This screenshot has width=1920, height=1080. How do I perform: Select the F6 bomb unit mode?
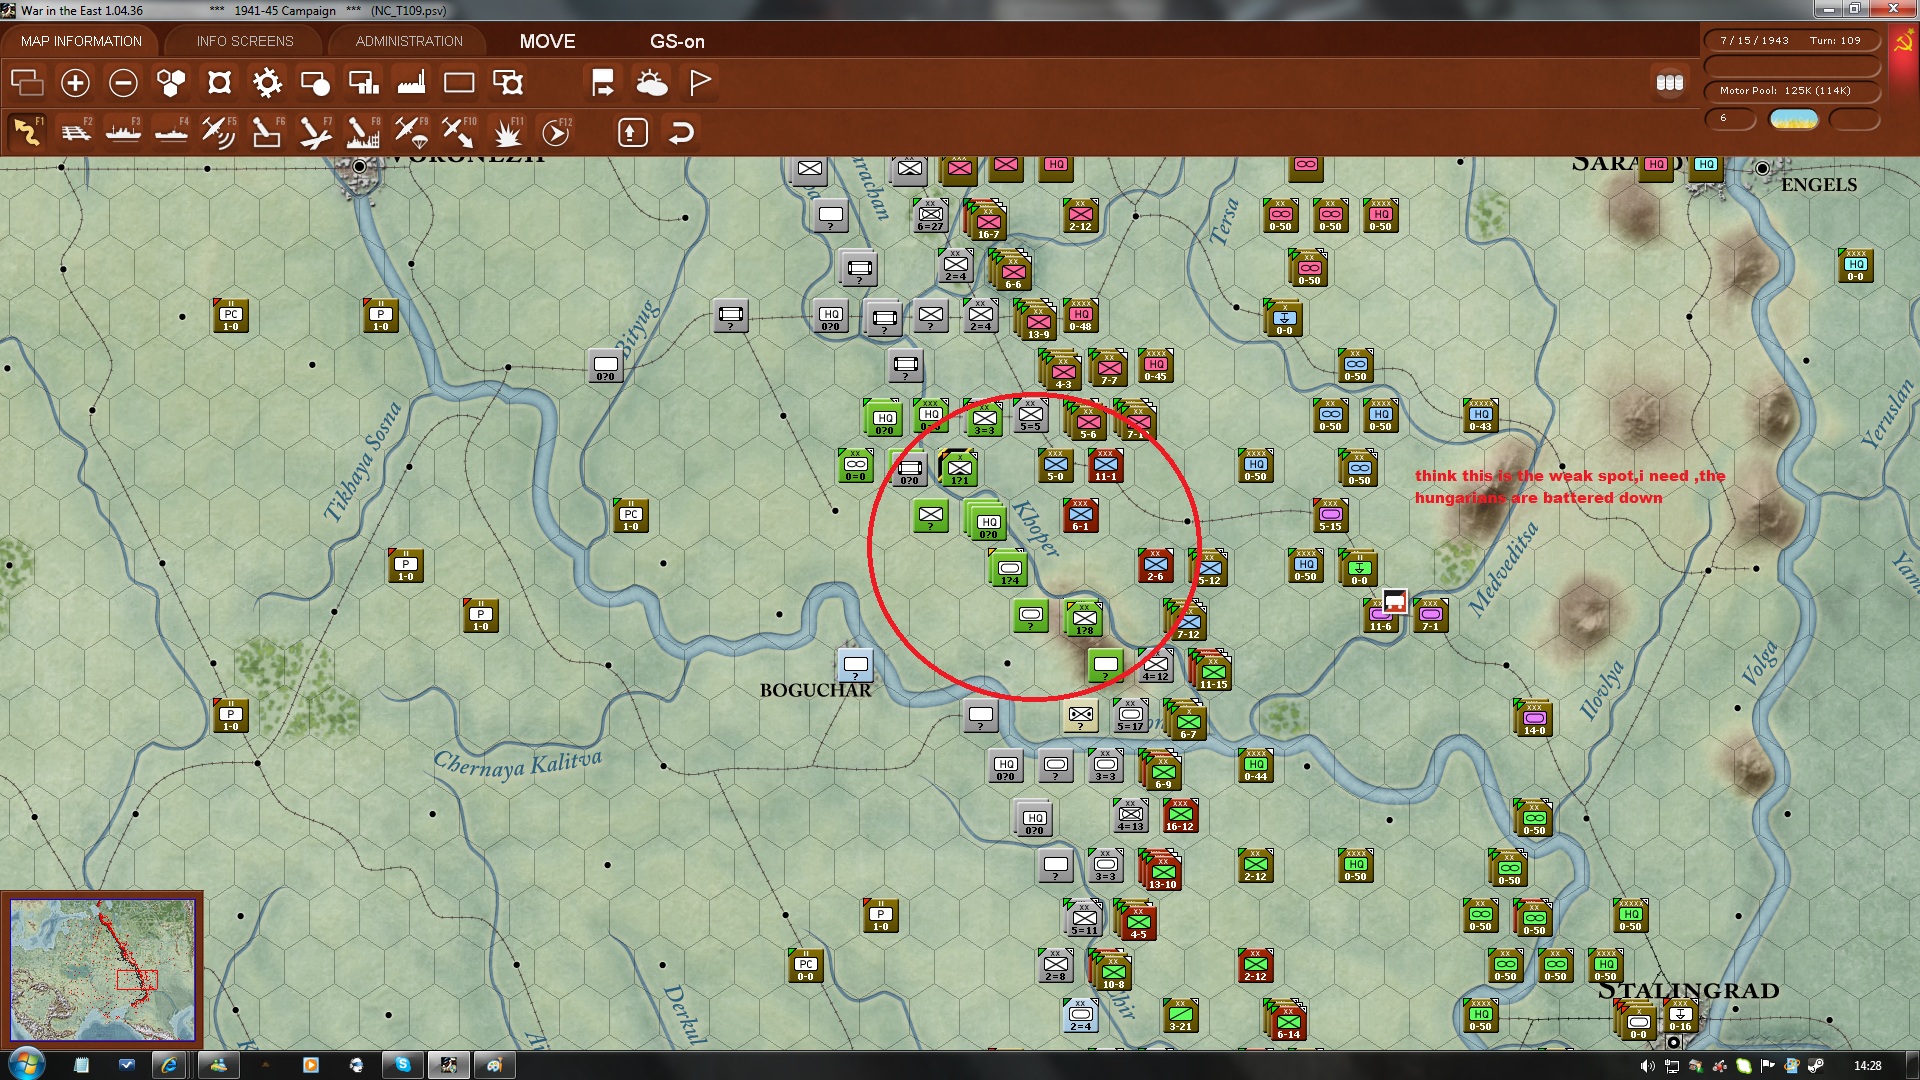267,131
